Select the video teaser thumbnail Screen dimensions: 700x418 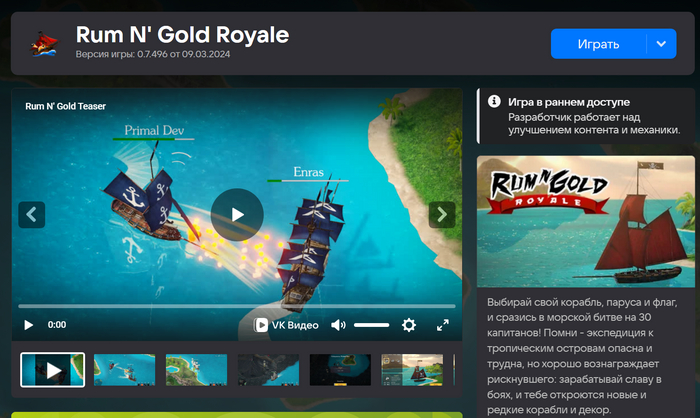tap(53, 370)
